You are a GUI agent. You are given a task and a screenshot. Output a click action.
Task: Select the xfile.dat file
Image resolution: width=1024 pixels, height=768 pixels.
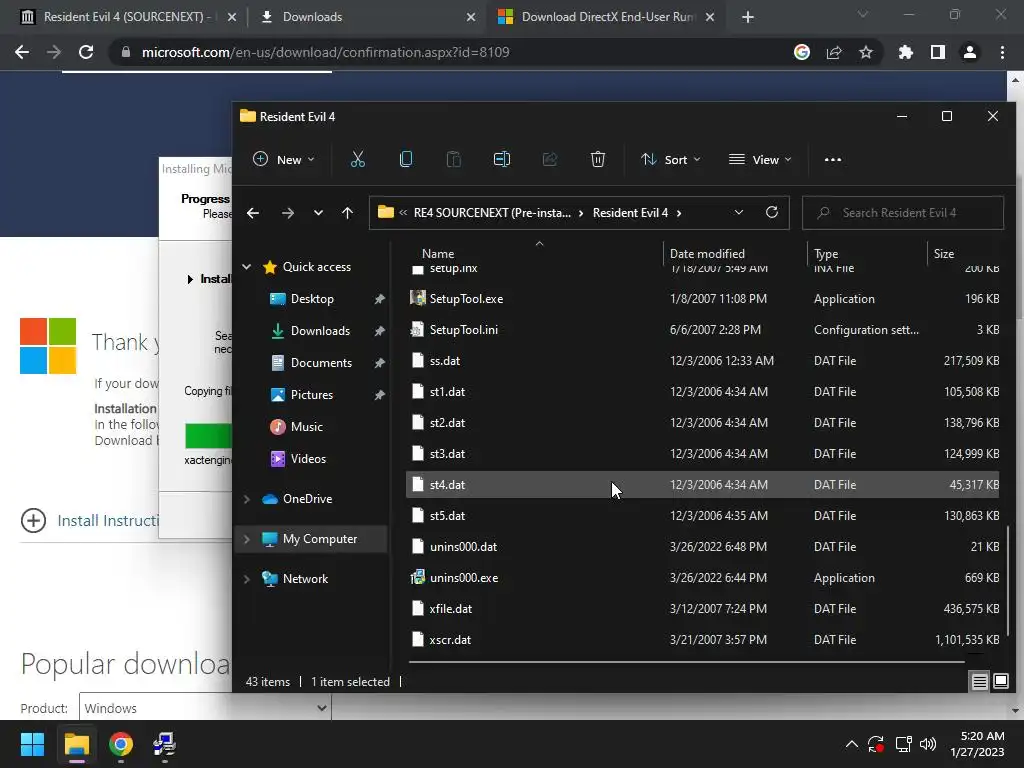[703, 609]
